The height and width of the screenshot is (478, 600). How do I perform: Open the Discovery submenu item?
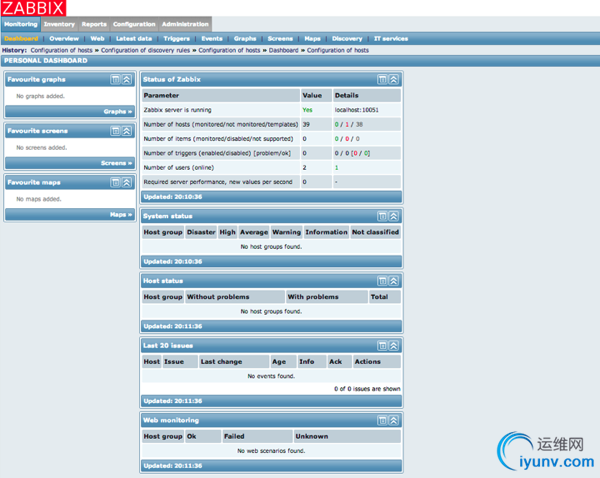(x=347, y=39)
